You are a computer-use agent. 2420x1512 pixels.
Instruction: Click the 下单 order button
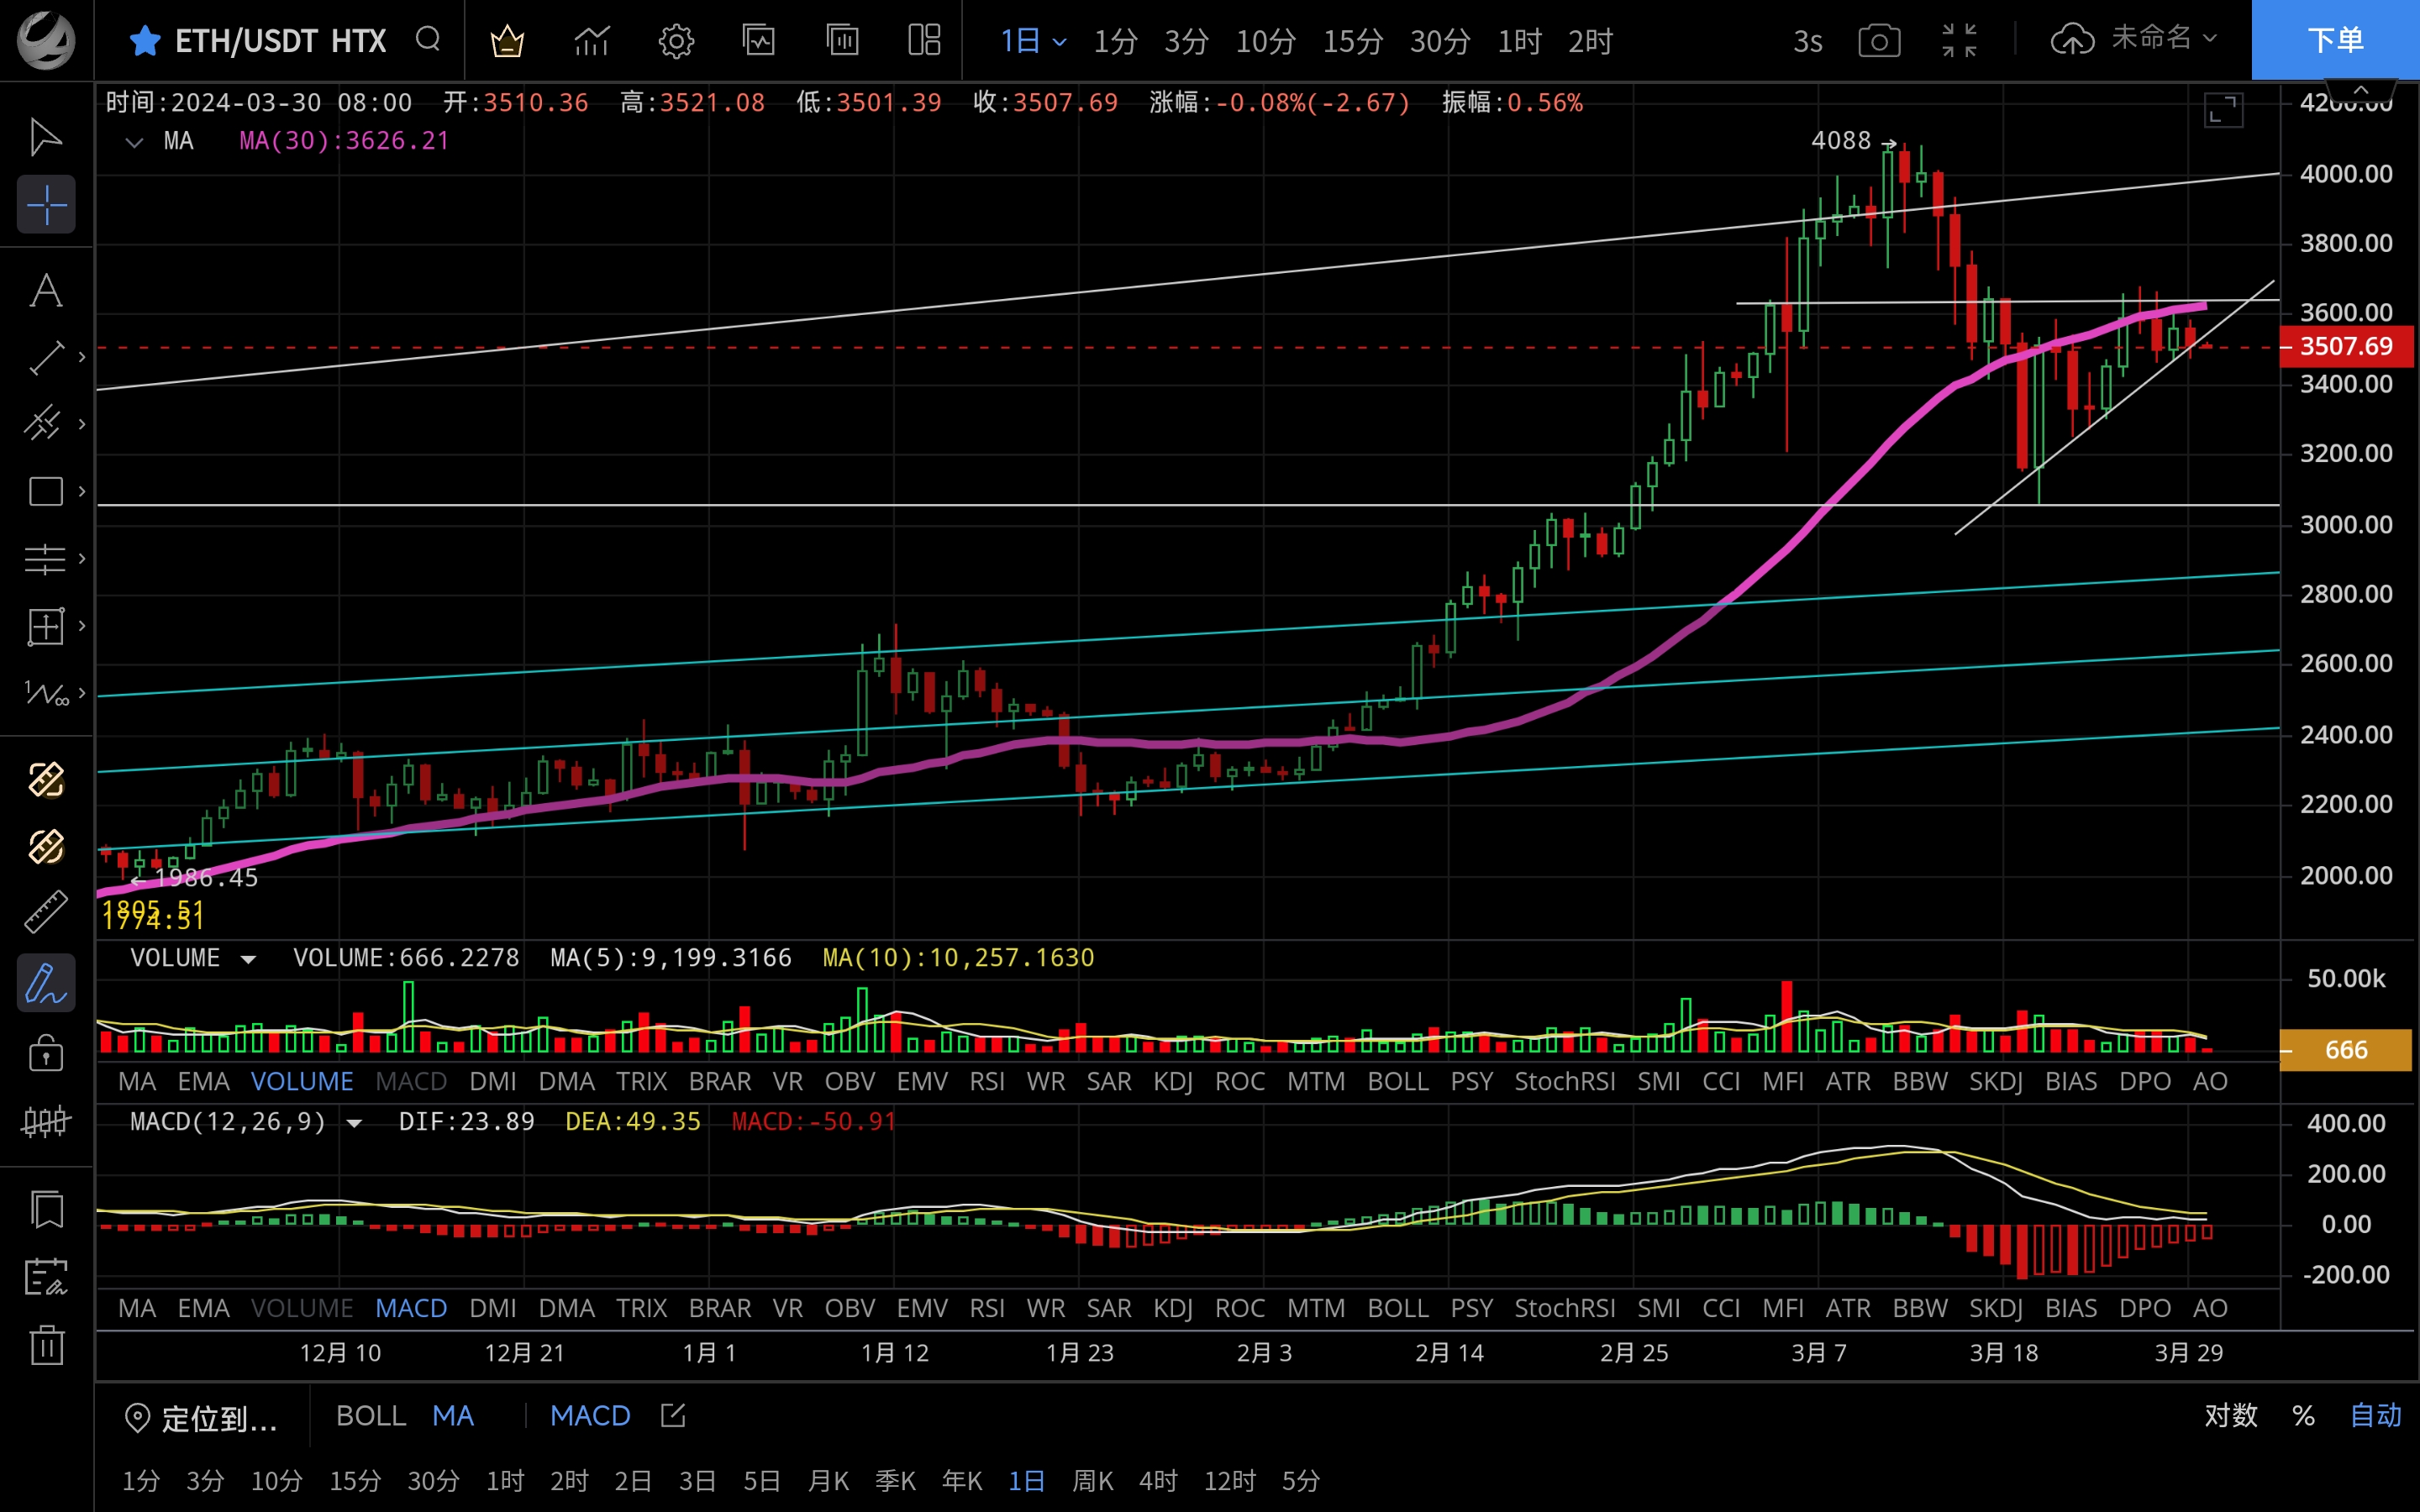[2334, 40]
